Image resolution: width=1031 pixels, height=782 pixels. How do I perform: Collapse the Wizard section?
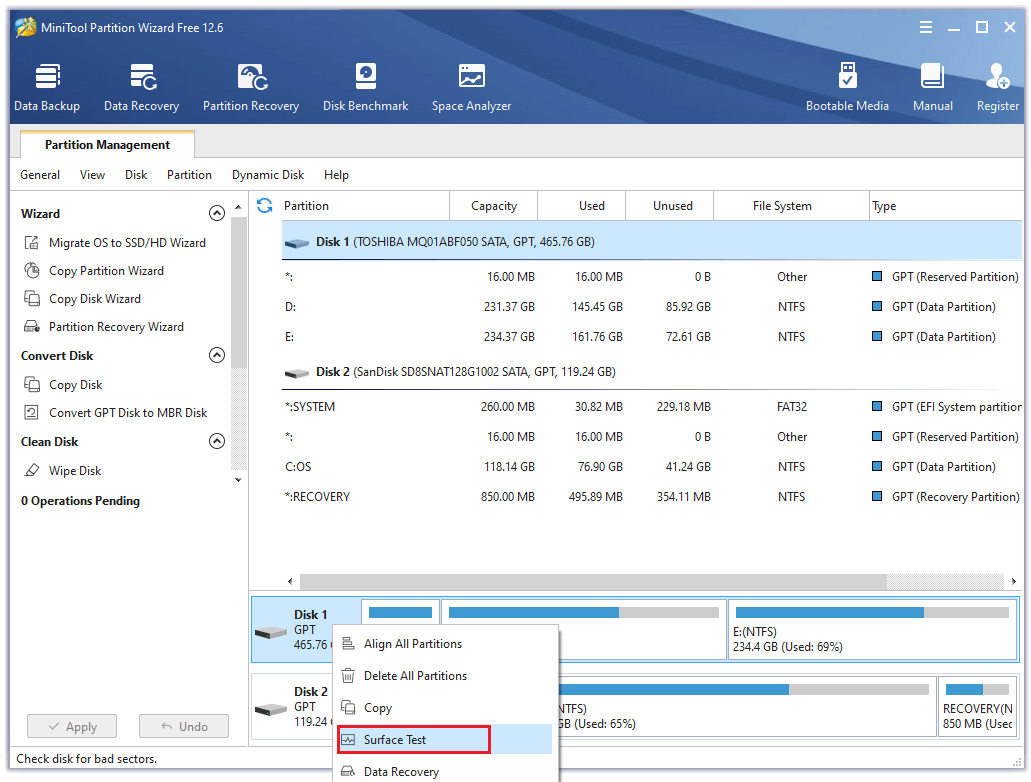click(217, 213)
